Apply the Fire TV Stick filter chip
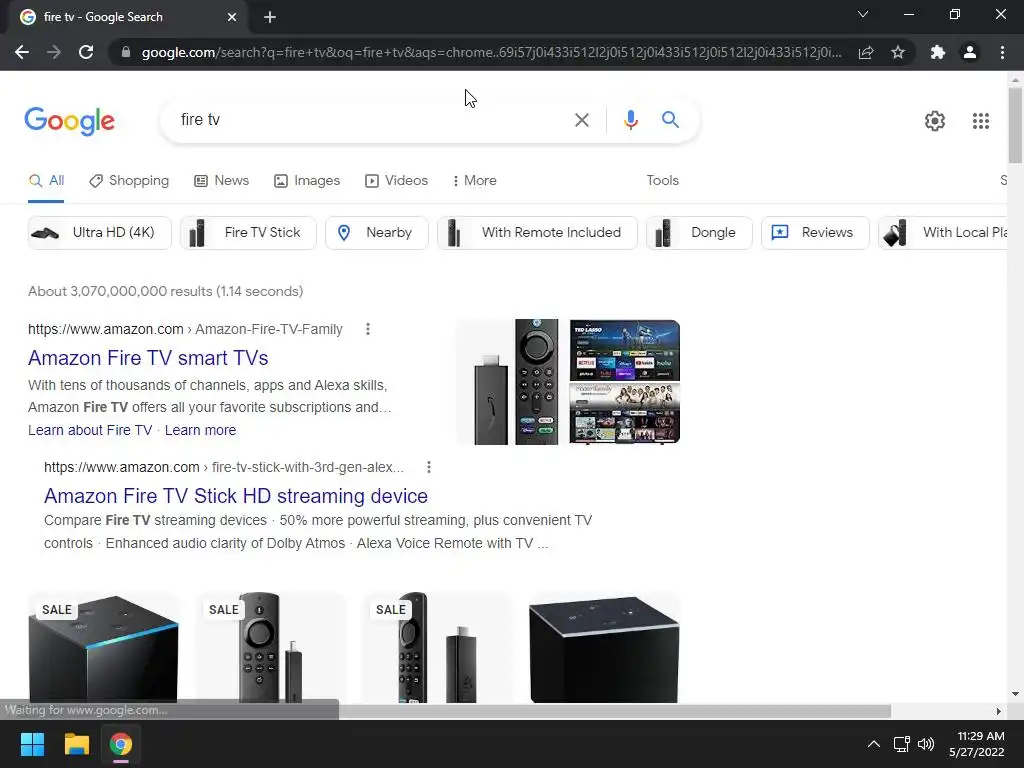The width and height of the screenshot is (1024, 768). tap(248, 232)
